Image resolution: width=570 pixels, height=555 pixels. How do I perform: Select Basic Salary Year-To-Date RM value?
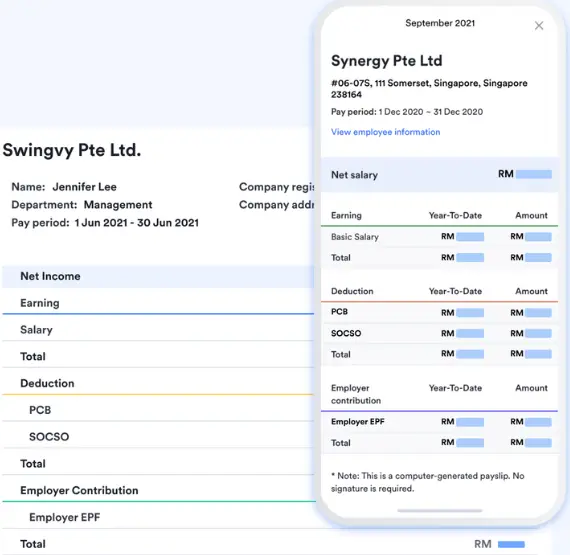click(x=462, y=237)
